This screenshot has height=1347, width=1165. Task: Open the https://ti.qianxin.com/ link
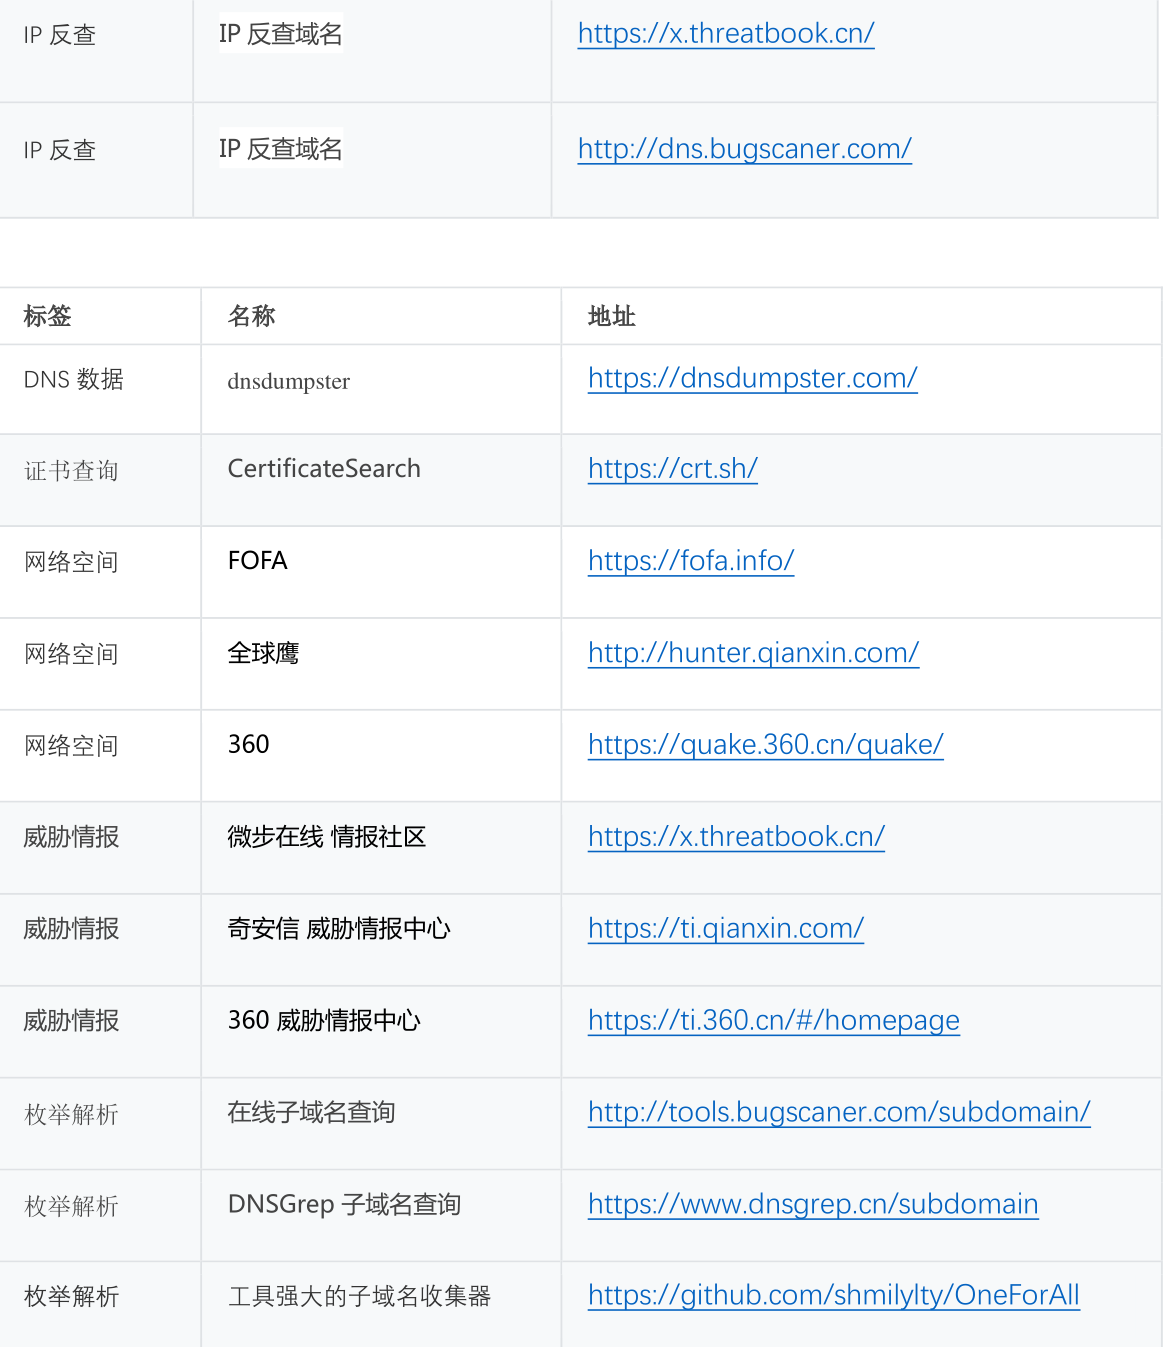coord(726,929)
